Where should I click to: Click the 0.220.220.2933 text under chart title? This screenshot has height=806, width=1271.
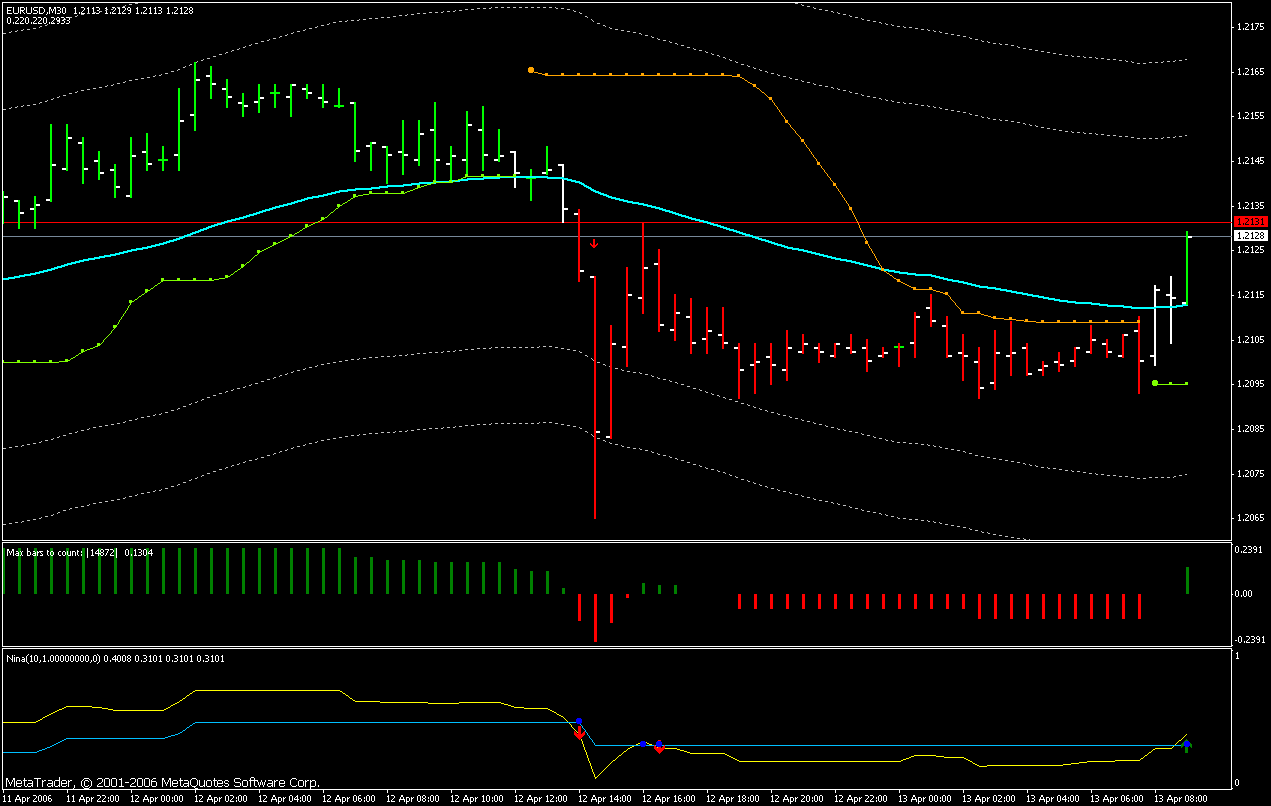38,19
